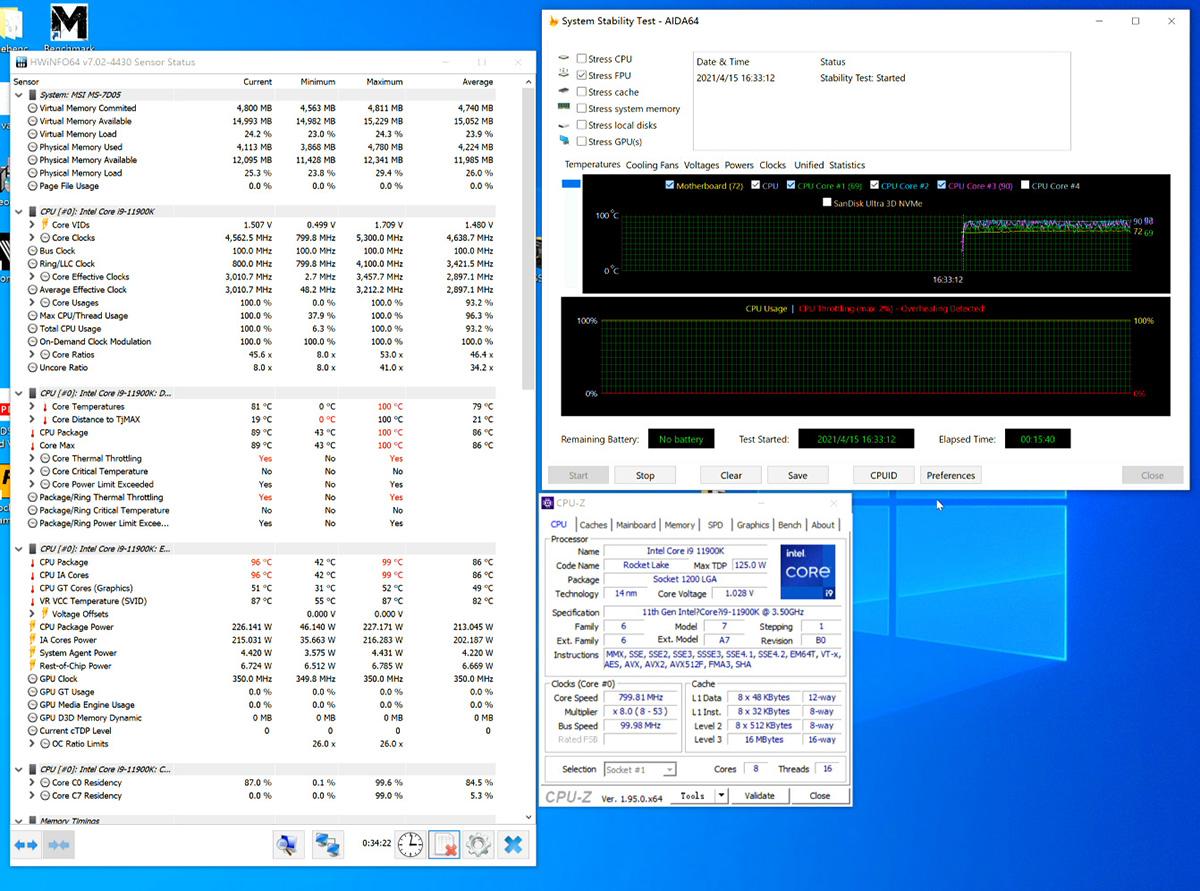Click the blue graph position slider beside the temperature chart
1200x891 pixels.
pos(571,184)
